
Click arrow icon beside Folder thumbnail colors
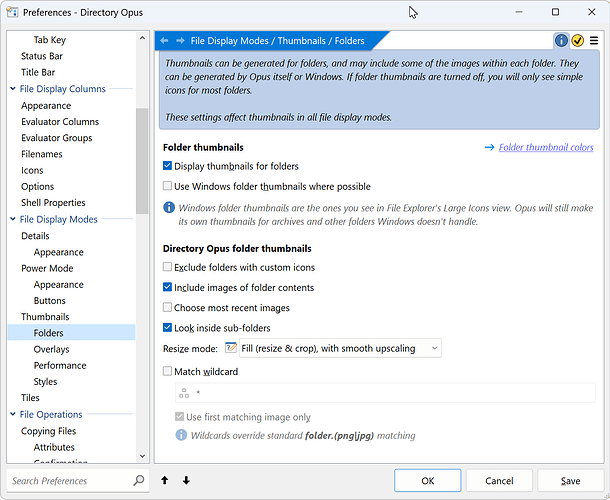489,147
